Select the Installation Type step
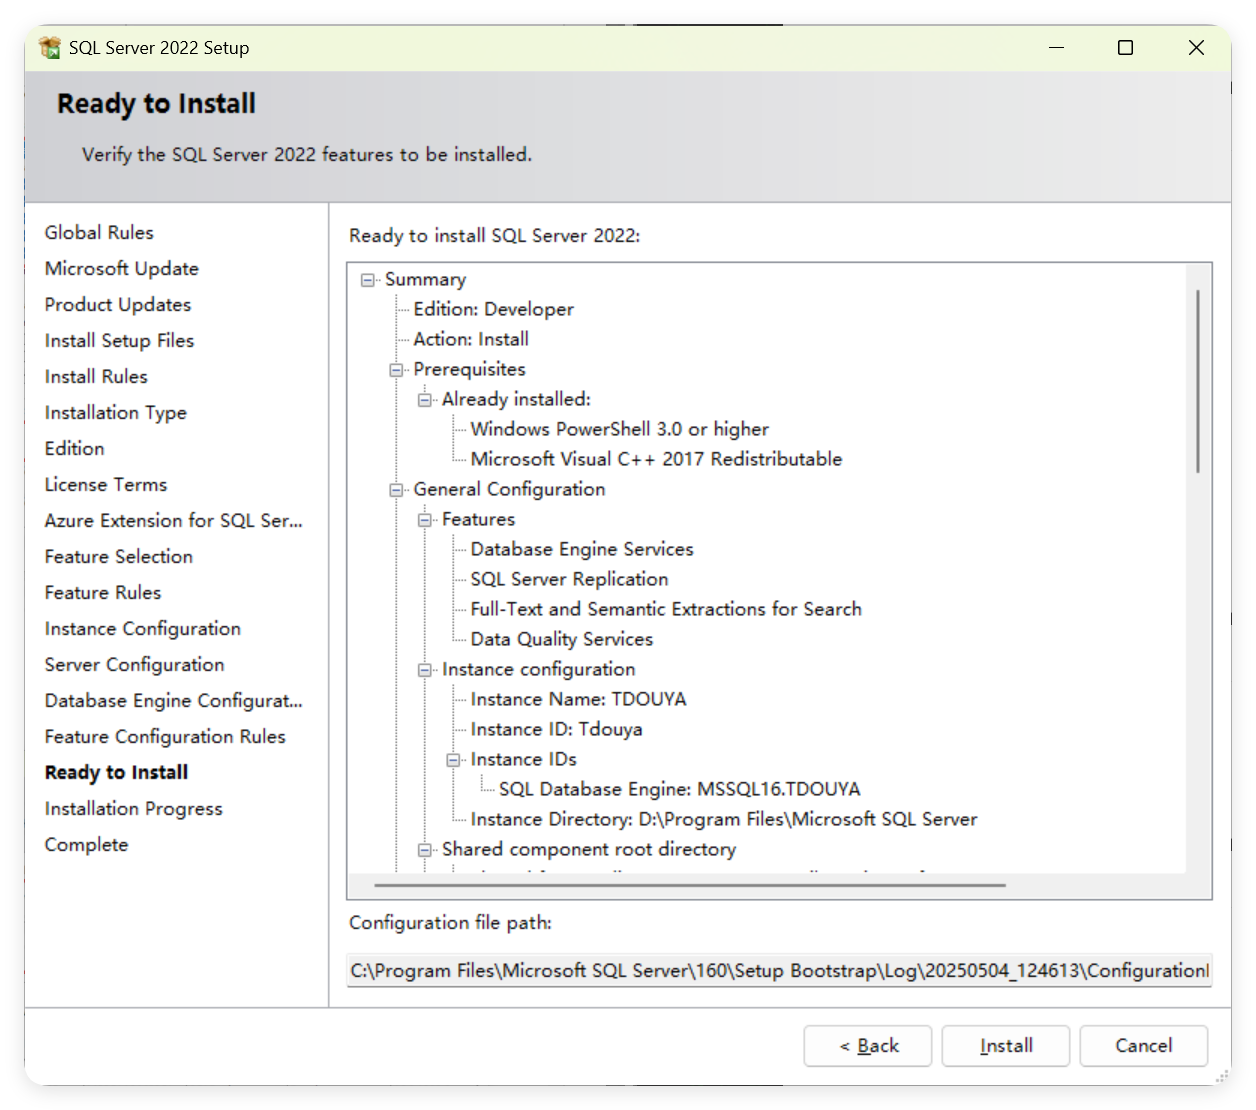Image resolution: width=1256 pixels, height=1110 pixels. pos(116,412)
